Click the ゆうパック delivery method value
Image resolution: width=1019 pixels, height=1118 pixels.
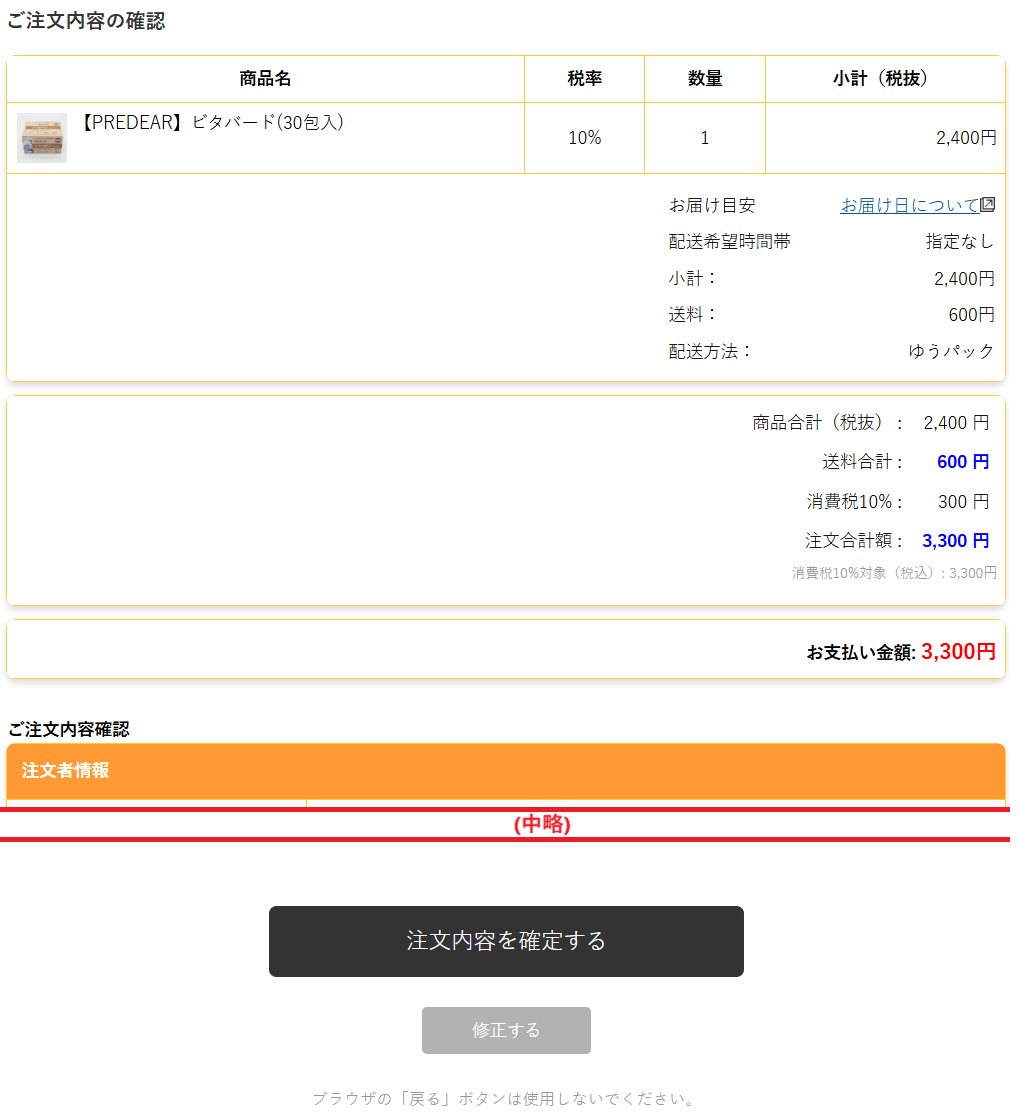tap(951, 351)
